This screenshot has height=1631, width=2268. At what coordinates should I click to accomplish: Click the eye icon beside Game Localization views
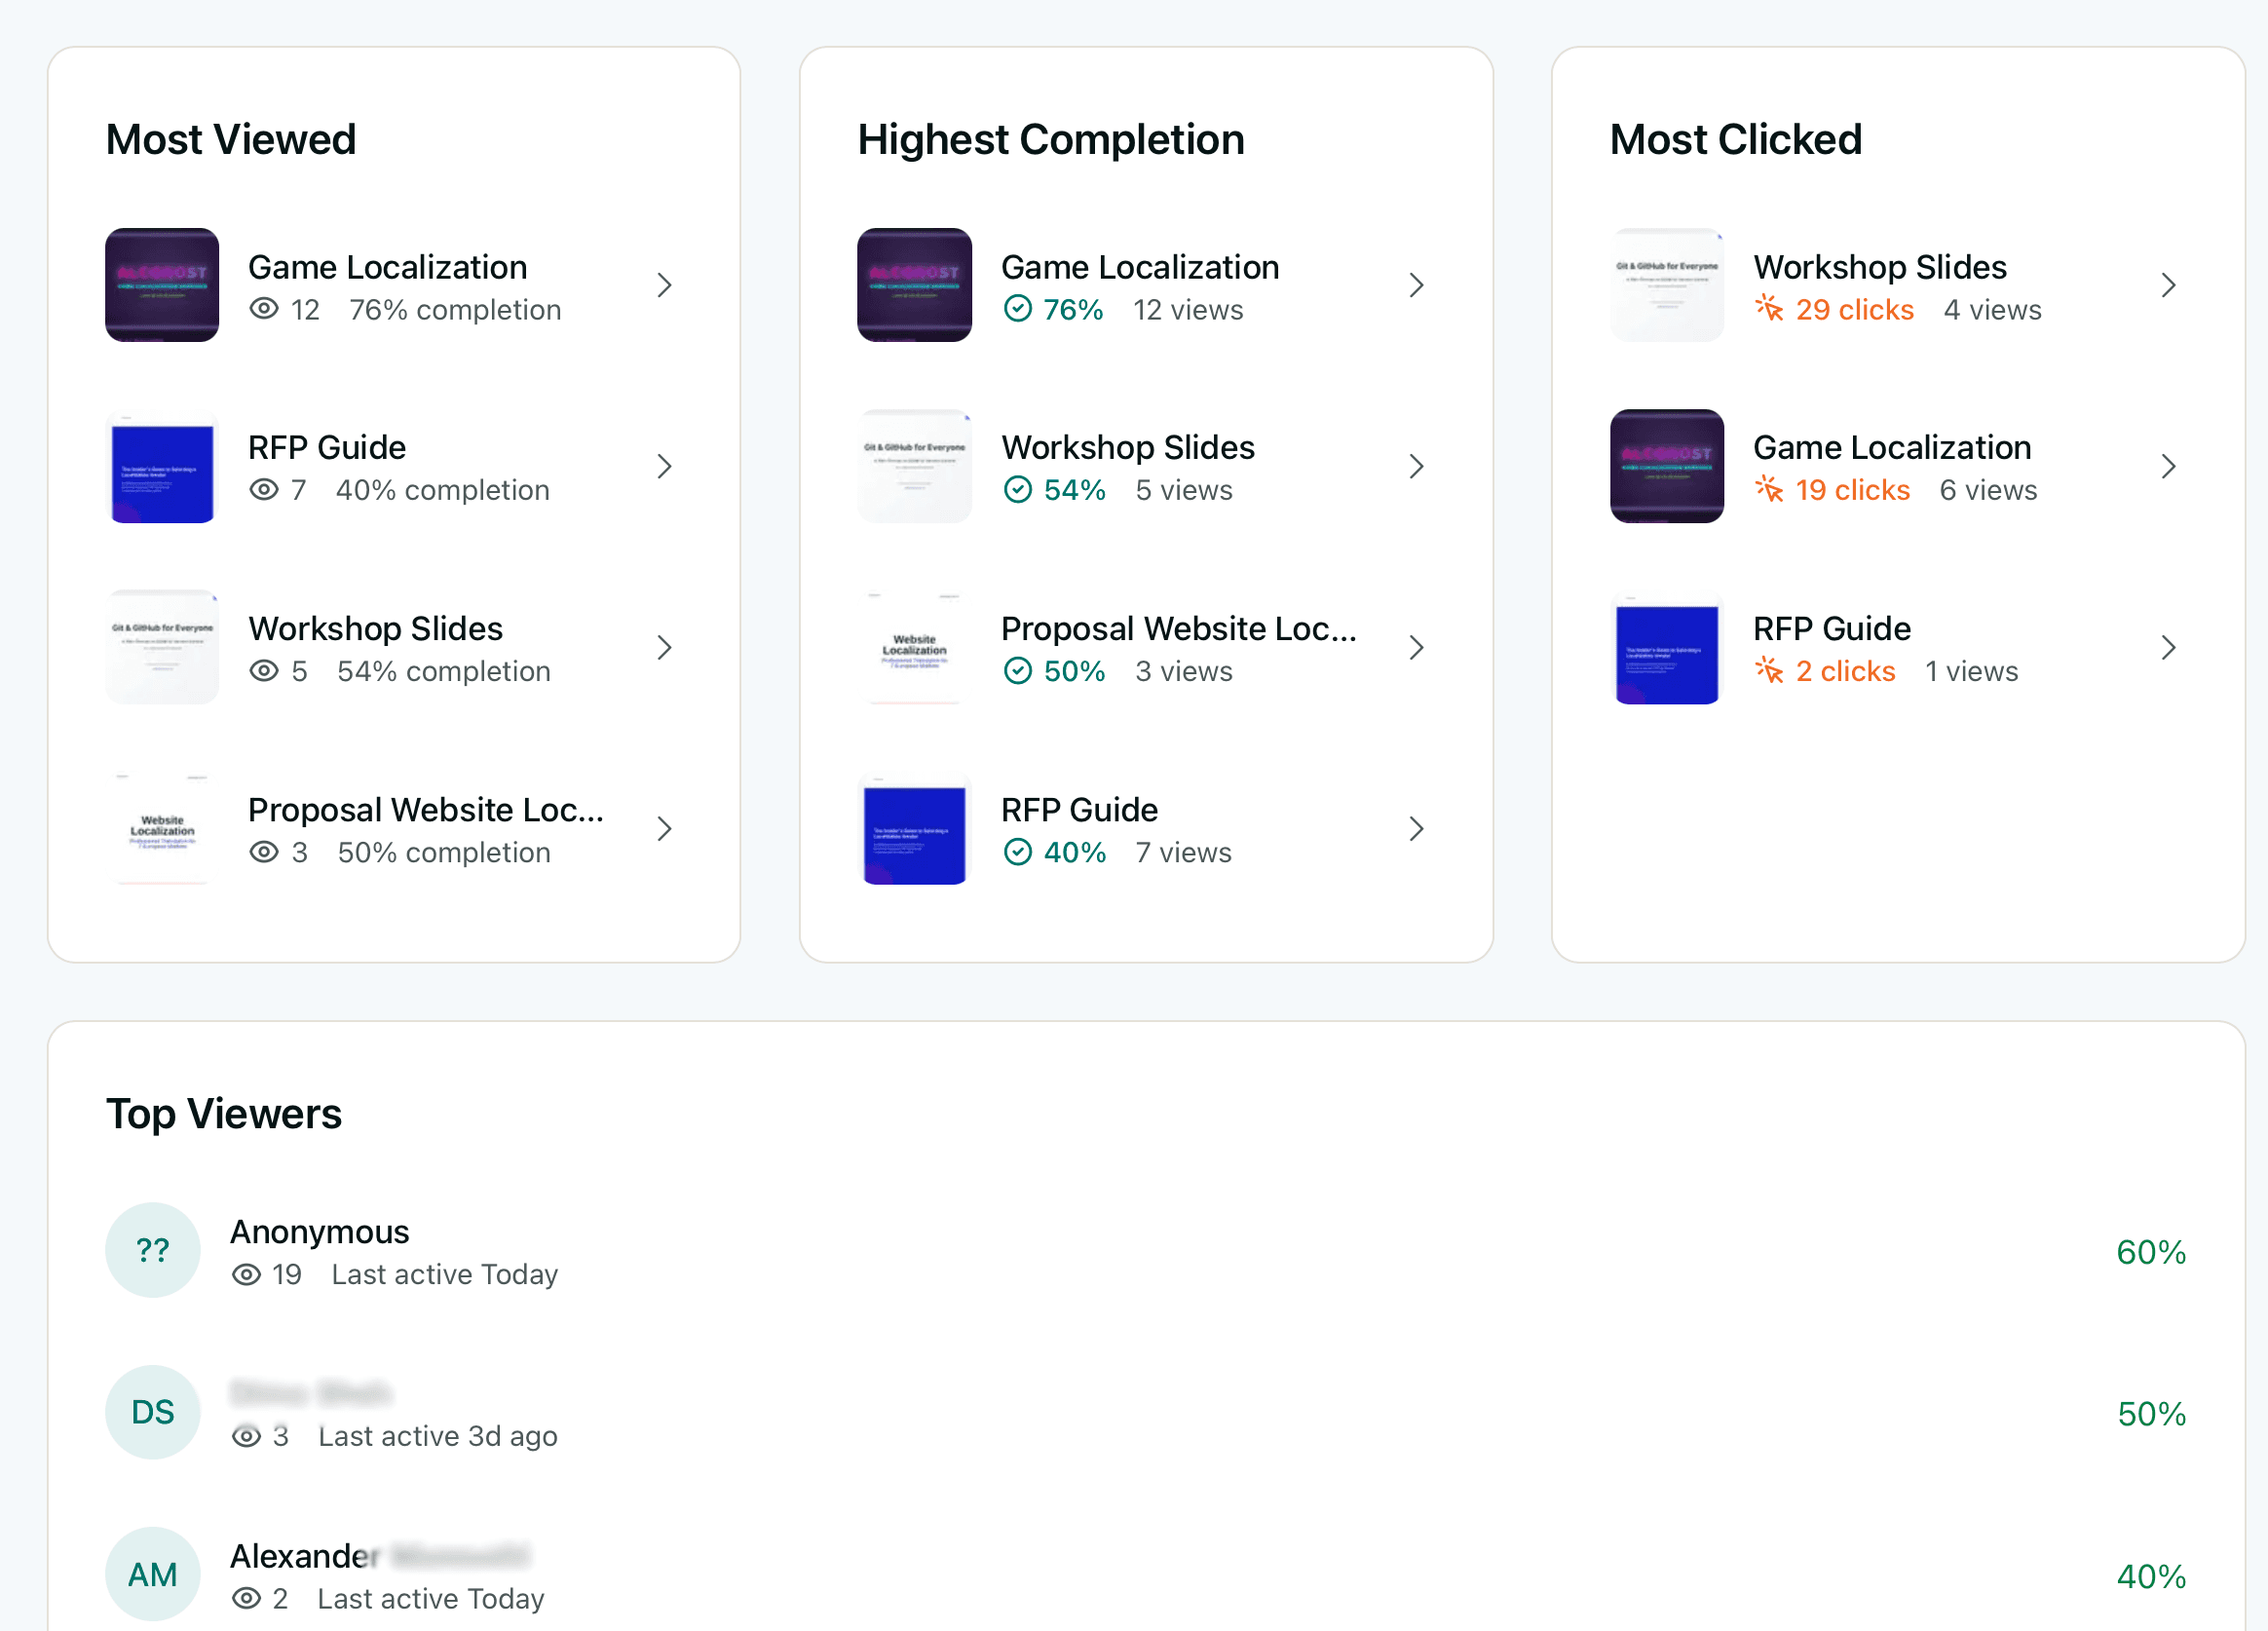265,310
